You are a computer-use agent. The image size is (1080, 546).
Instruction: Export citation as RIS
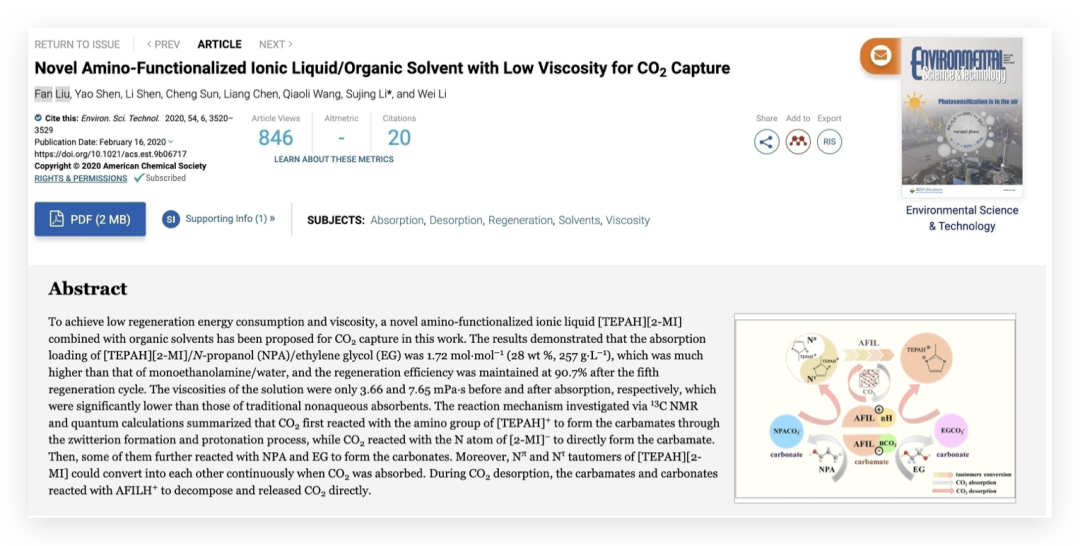coord(828,141)
